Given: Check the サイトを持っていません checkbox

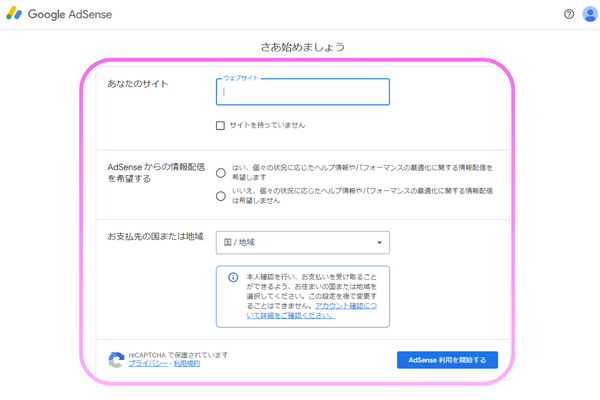Looking at the screenshot, I should (x=220, y=126).
